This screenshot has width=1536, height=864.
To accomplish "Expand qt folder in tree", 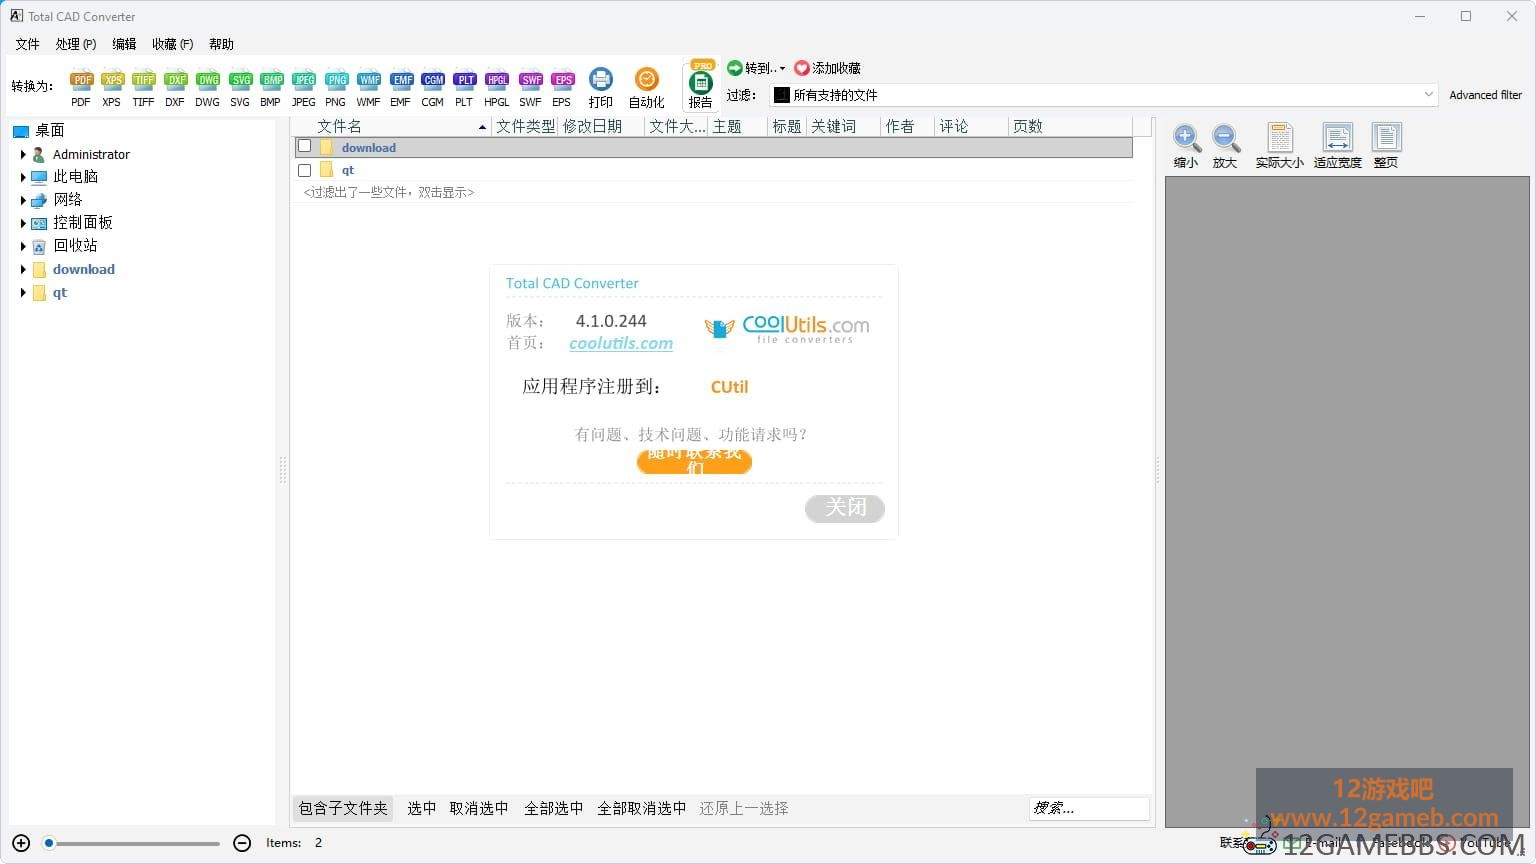I will point(23,293).
